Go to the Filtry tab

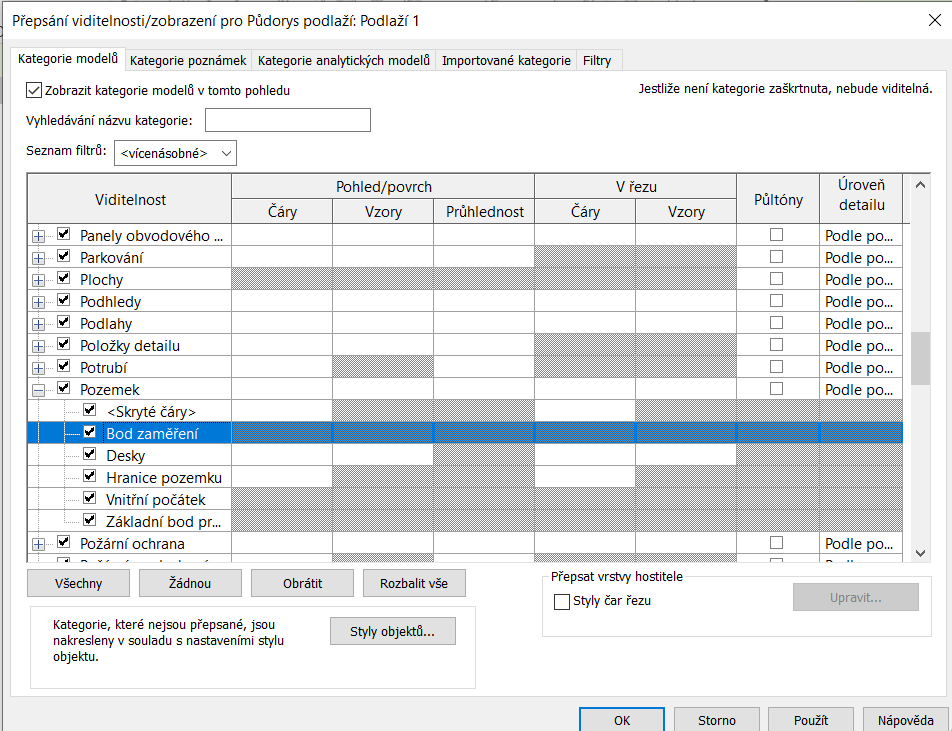pyautogui.click(x=597, y=61)
